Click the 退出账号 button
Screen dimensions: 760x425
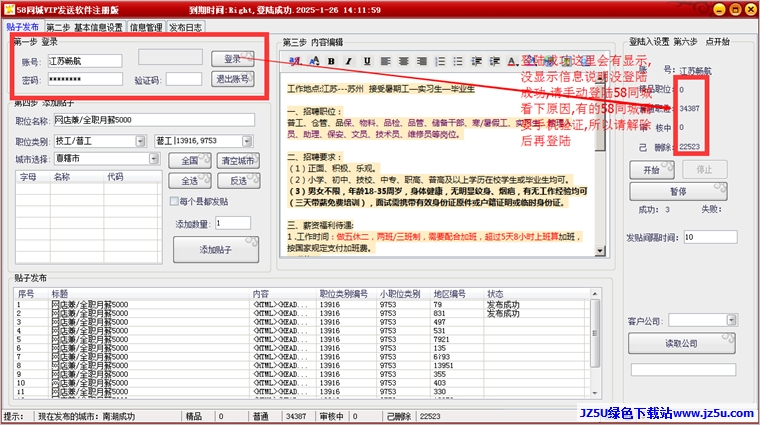(x=233, y=79)
